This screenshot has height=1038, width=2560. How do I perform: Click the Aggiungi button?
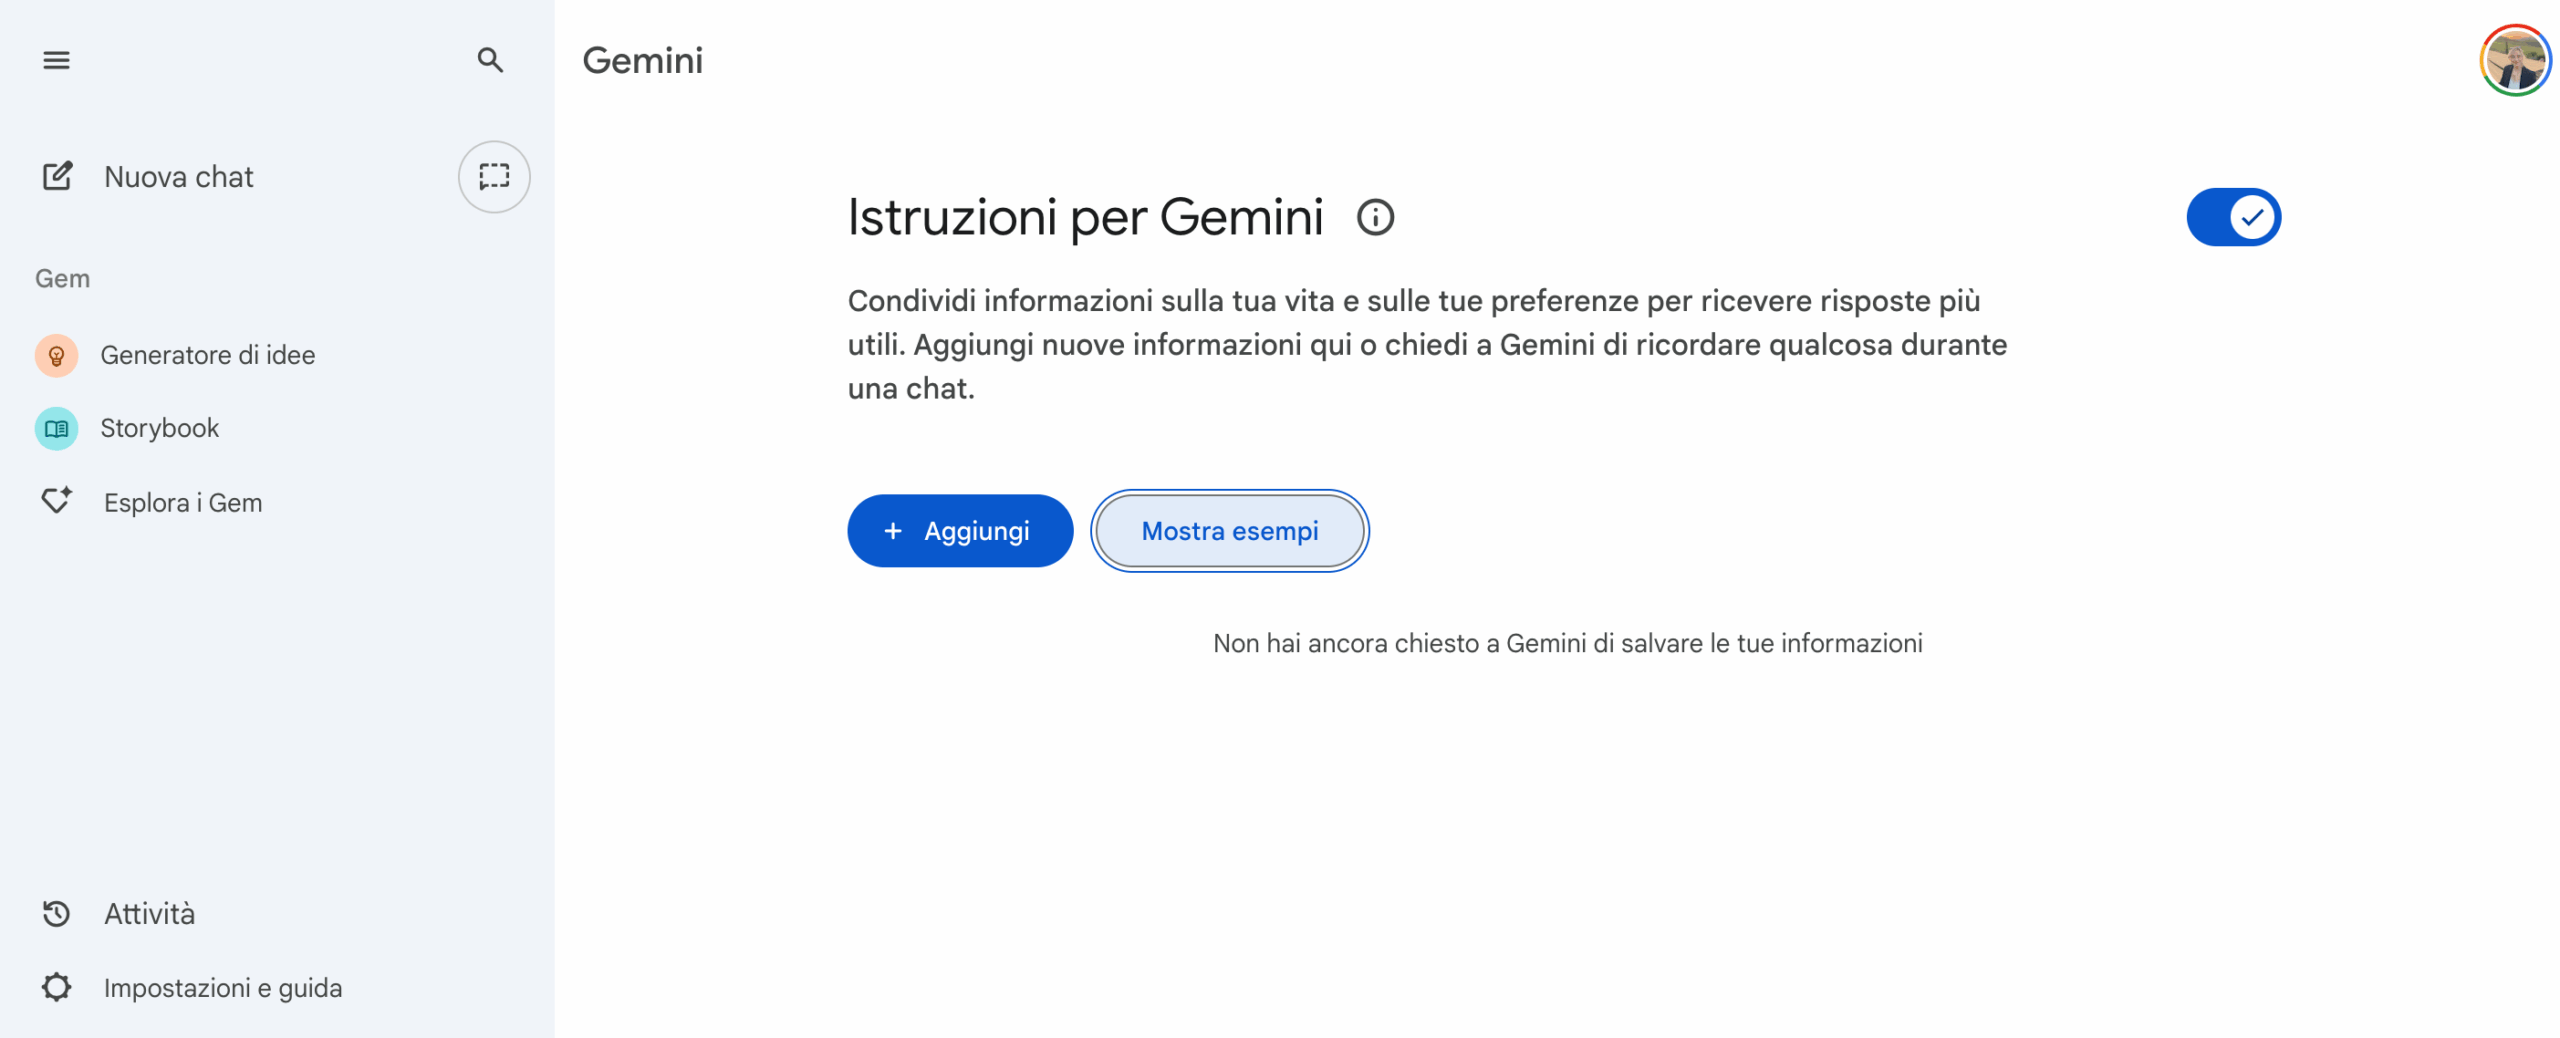959,531
